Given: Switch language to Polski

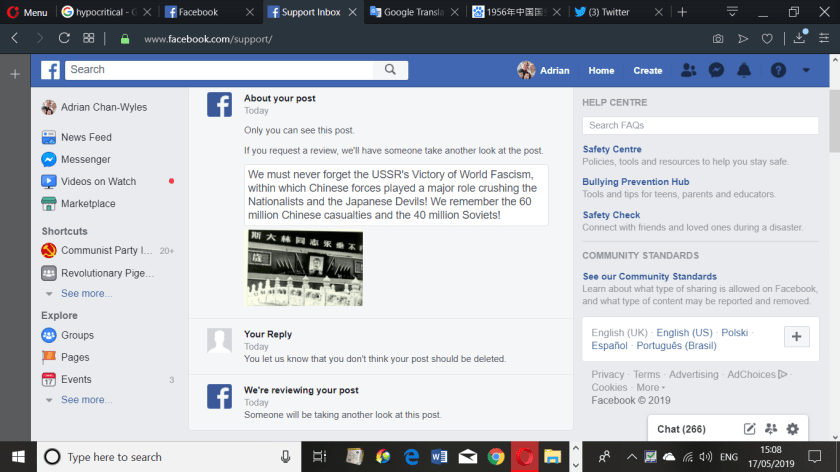Looking at the screenshot, I should coord(734,333).
